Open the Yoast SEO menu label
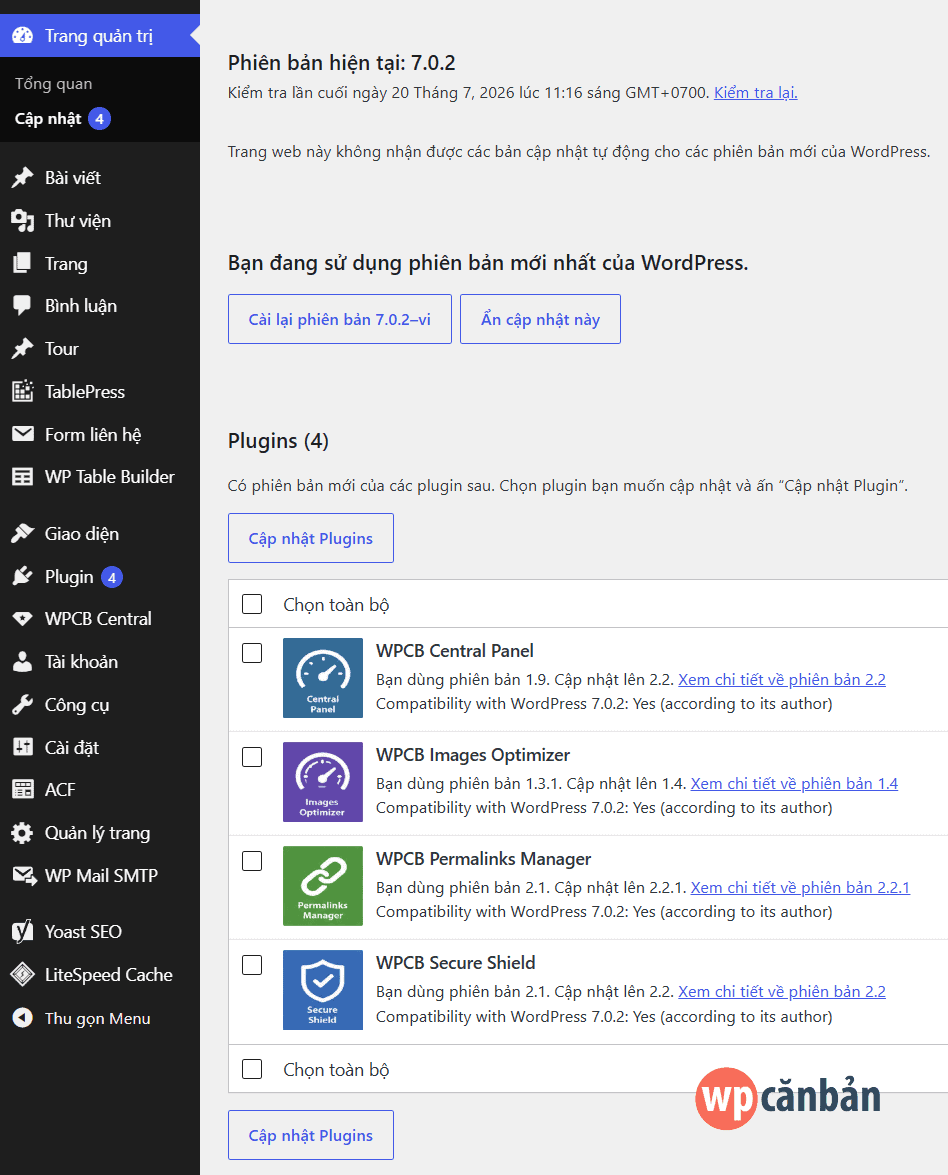This screenshot has height=1175, width=948. click(x=83, y=931)
